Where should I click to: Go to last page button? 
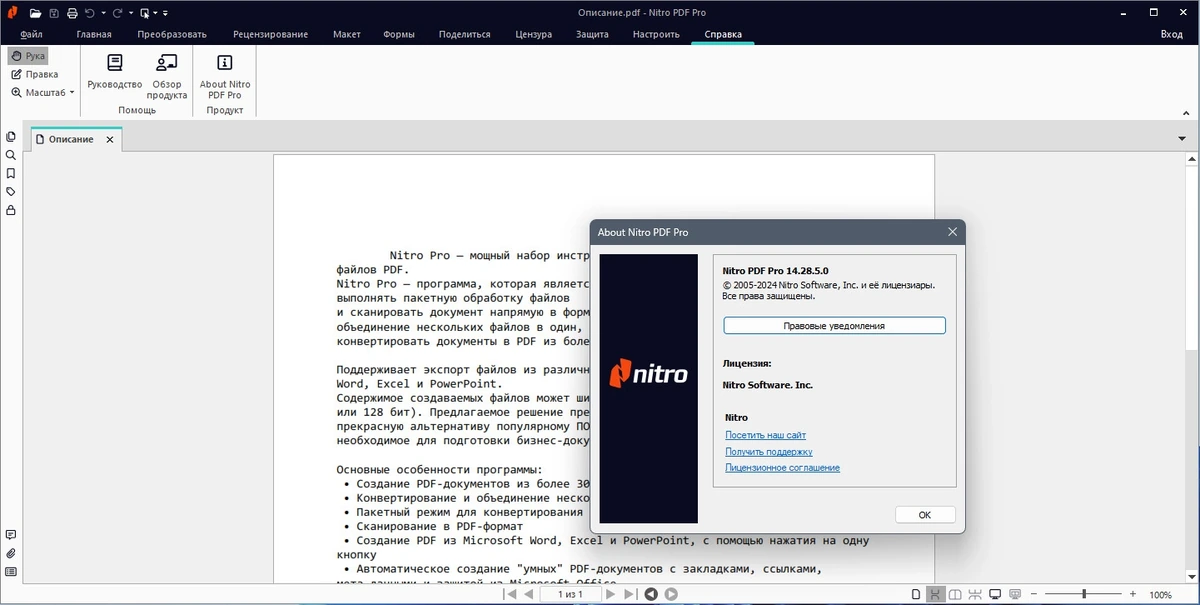coord(630,594)
